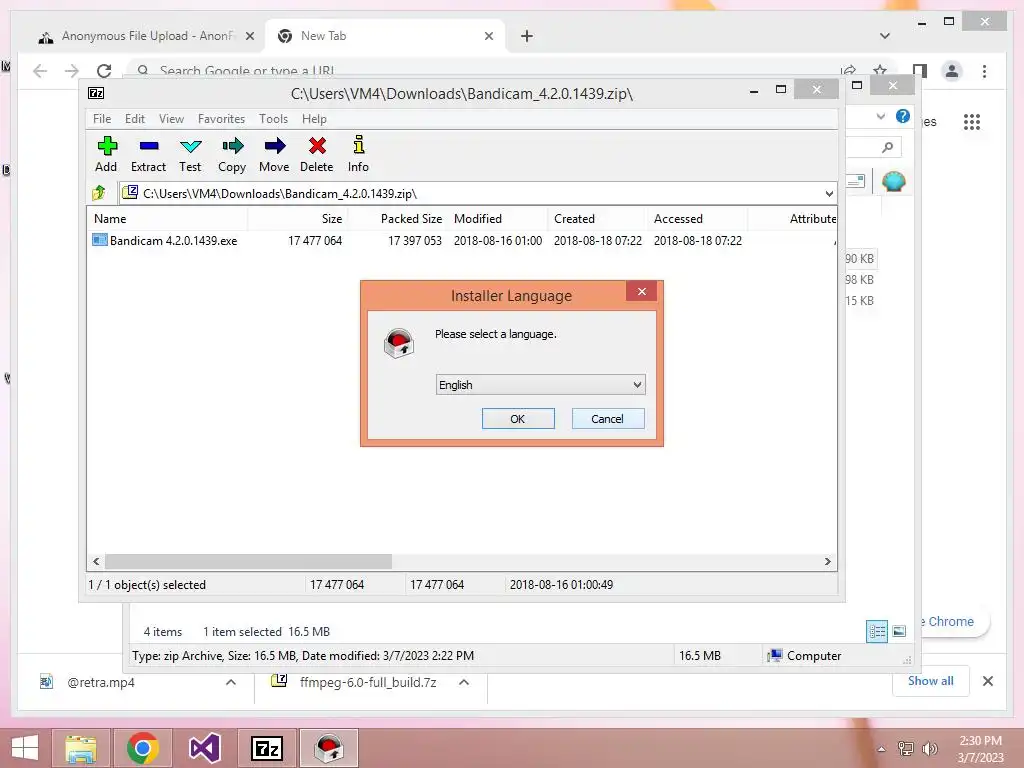The image size is (1024, 768).
Task: Open File Explorer from the taskbar
Action: click(x=81, y=748)
